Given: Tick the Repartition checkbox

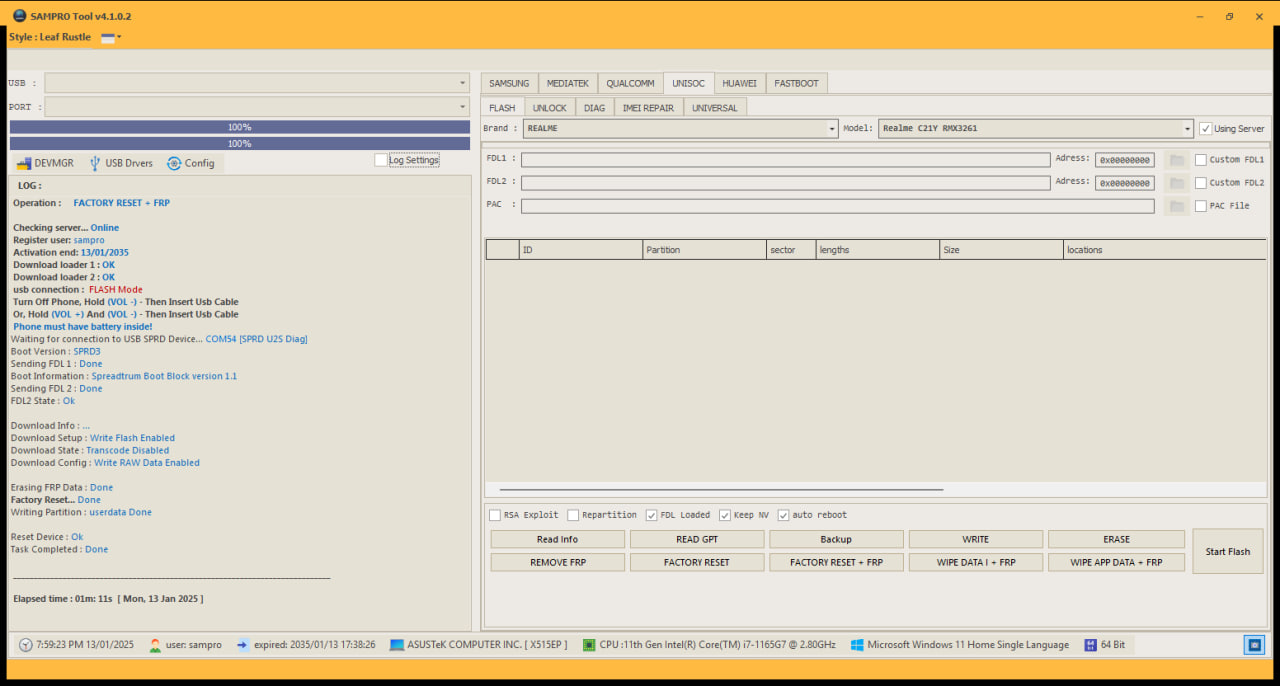Looking at the screenshot, I should click(573, 515).
